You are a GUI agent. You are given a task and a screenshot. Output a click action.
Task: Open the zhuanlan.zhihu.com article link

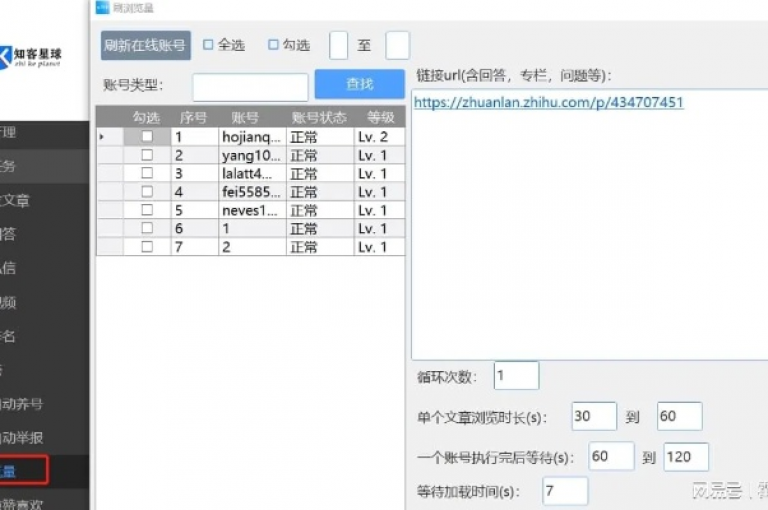tap(549, 102)
